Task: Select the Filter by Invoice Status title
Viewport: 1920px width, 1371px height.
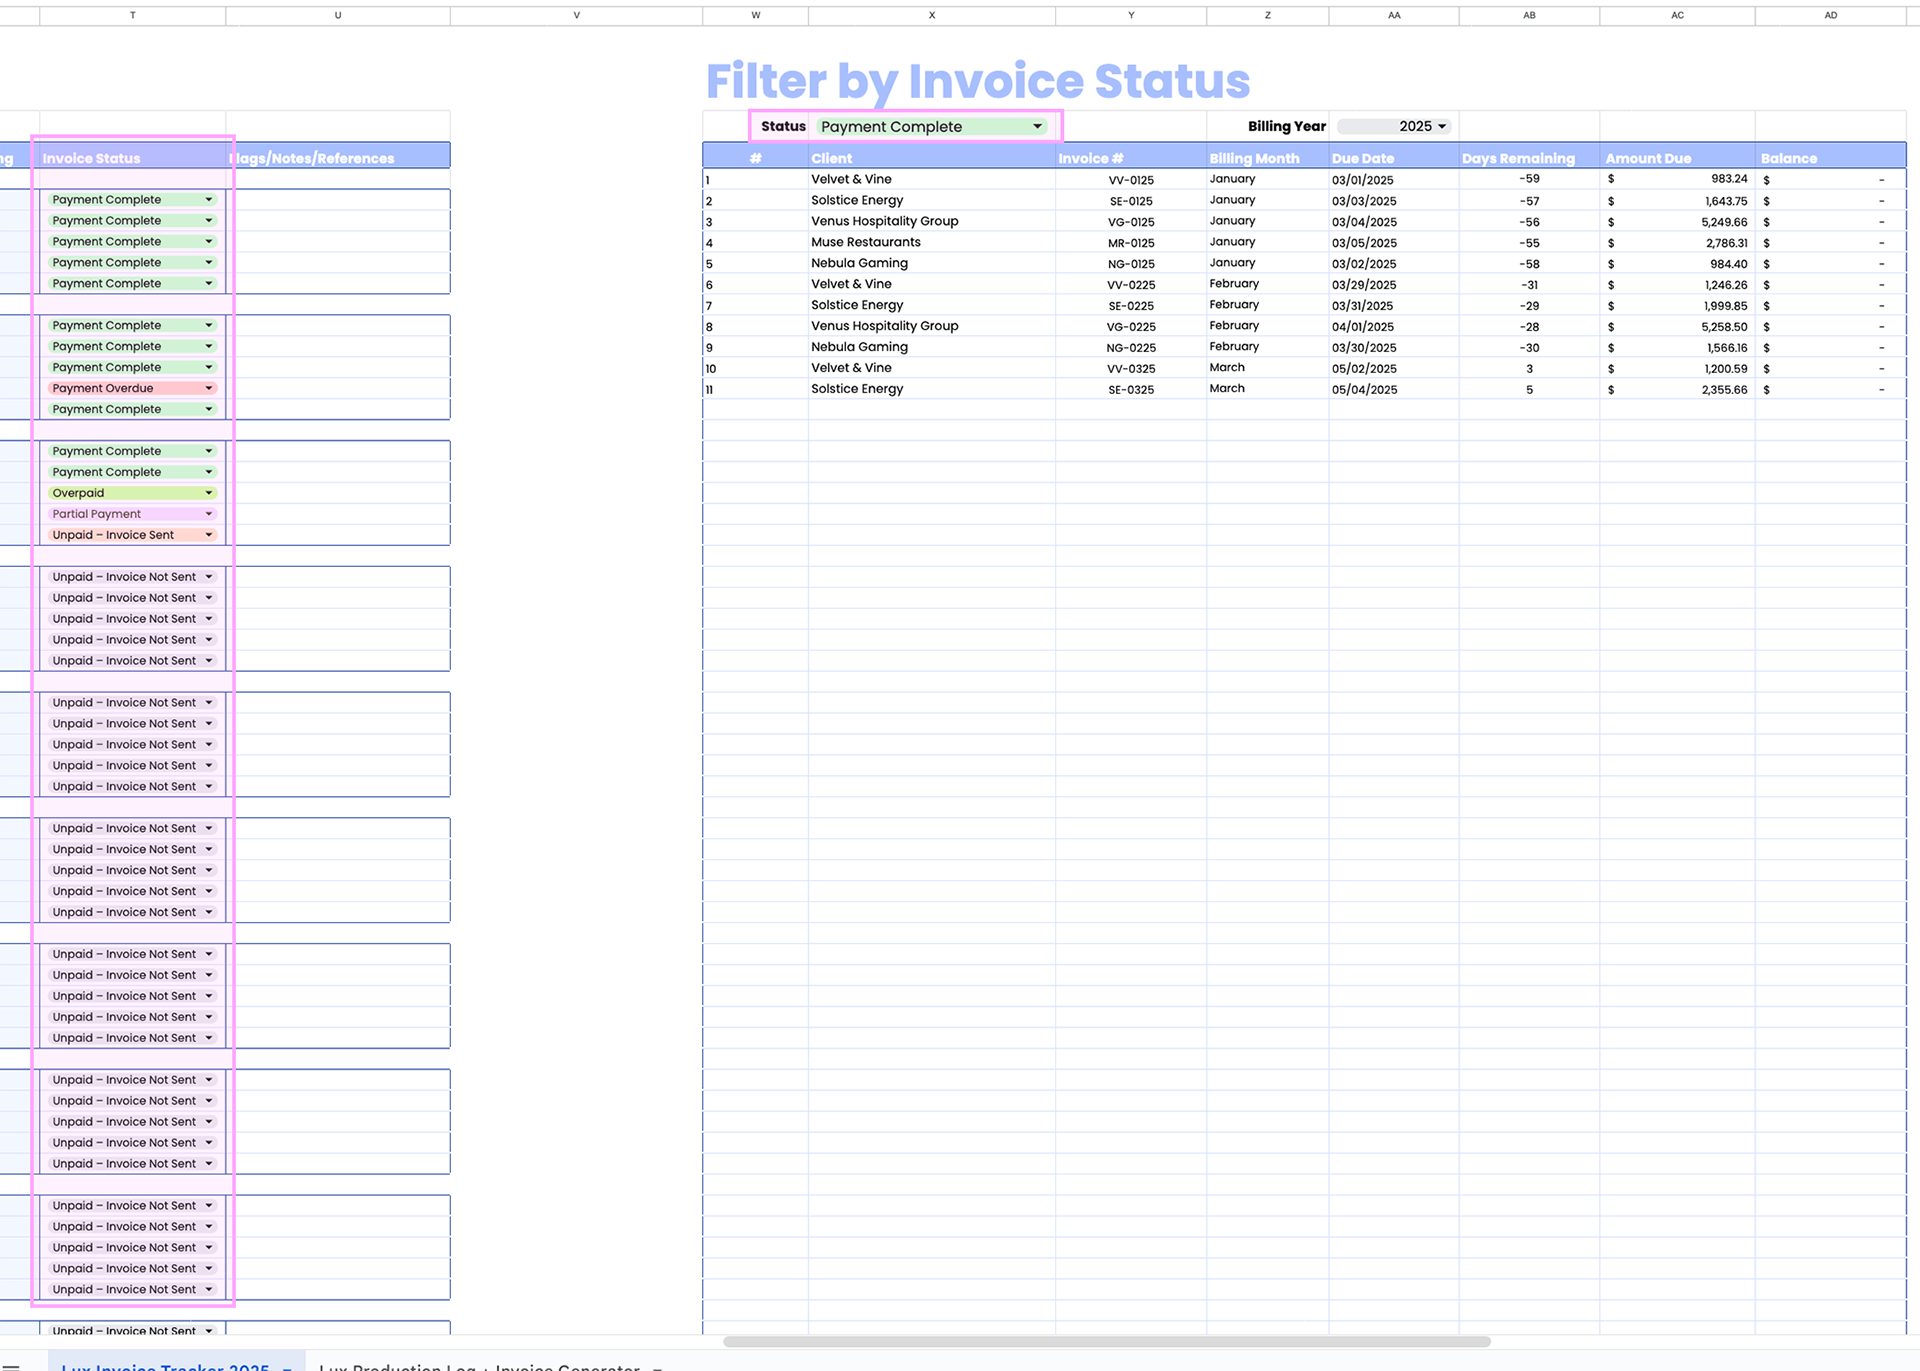Action: pyautogui.click(x=977, y=81)
